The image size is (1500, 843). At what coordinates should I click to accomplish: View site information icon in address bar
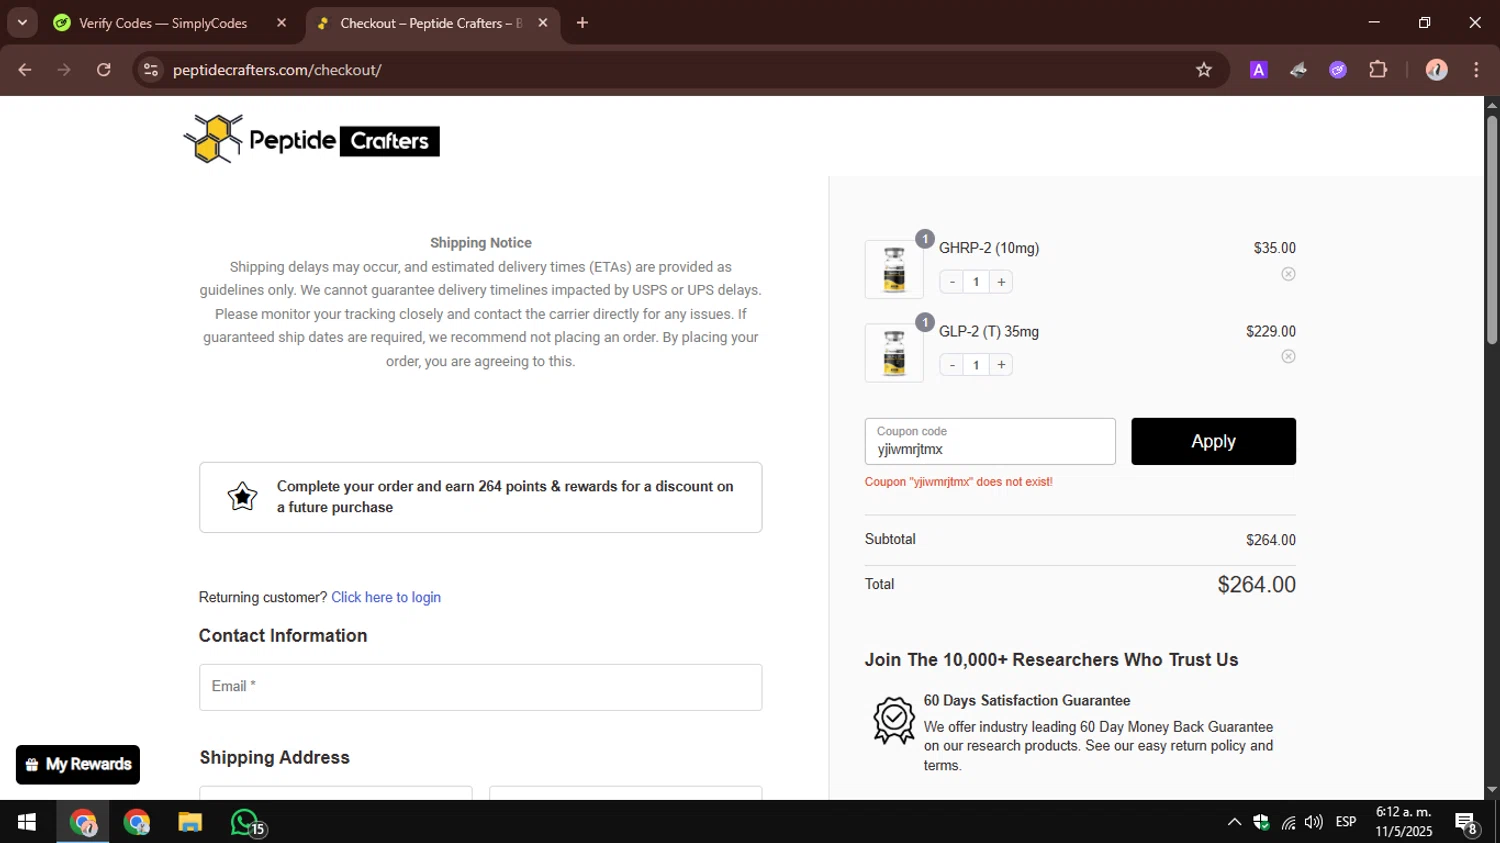pyautogui.click(x=151, y=70)
